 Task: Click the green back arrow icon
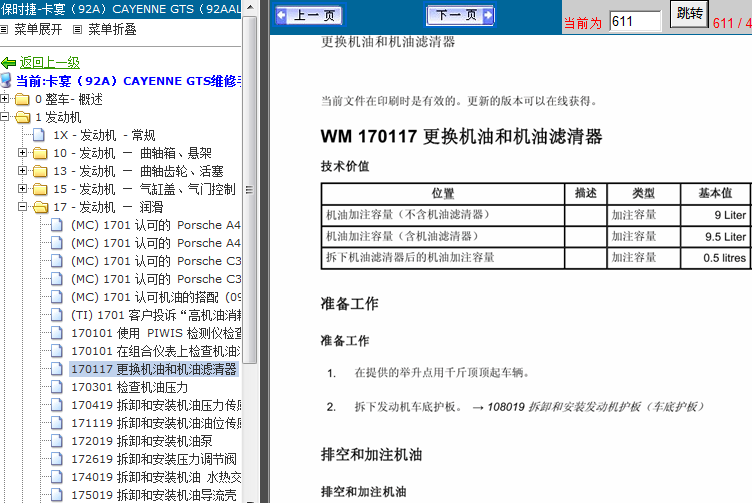[9, 63]
